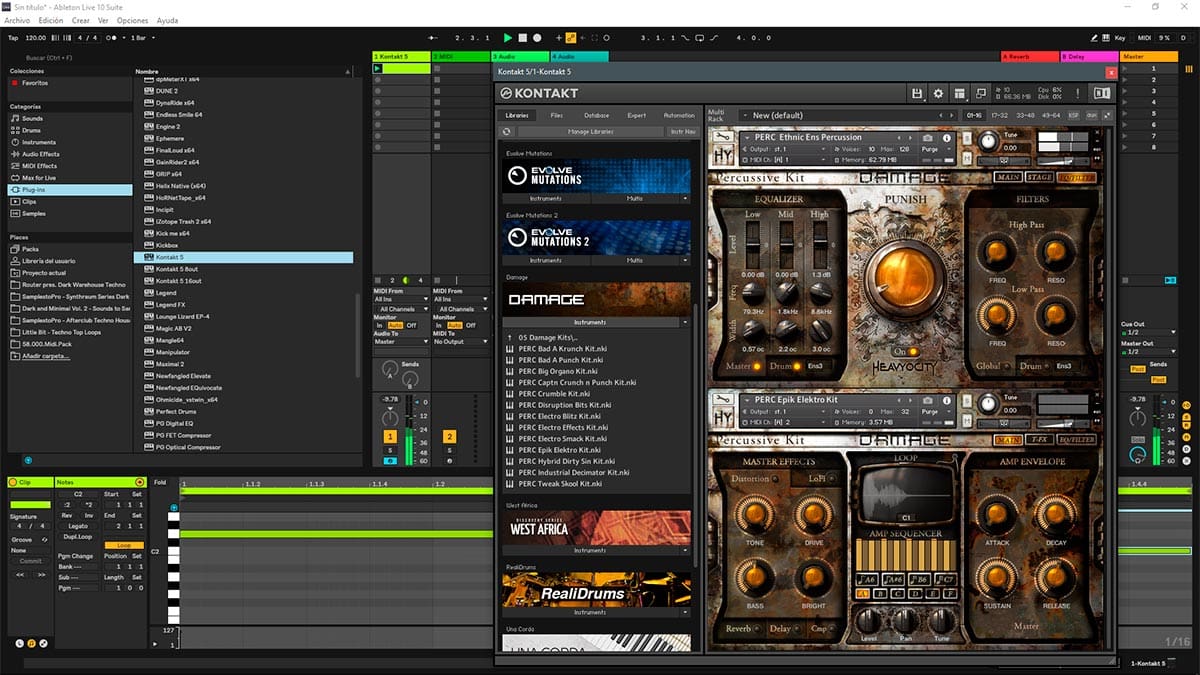Viewport: 1200px width, 675px height.
Task: Switch to Kontakt Database tab
Action: pos(596,115)
